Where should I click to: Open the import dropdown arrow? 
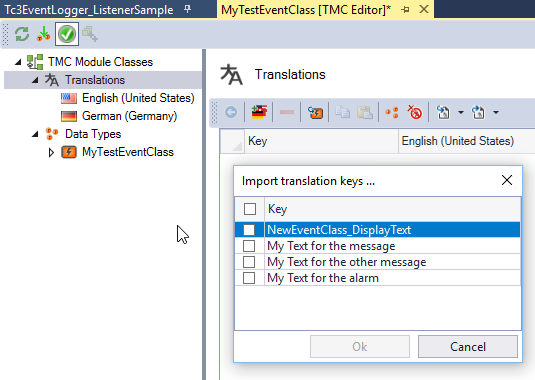click(x=461, y=112)
